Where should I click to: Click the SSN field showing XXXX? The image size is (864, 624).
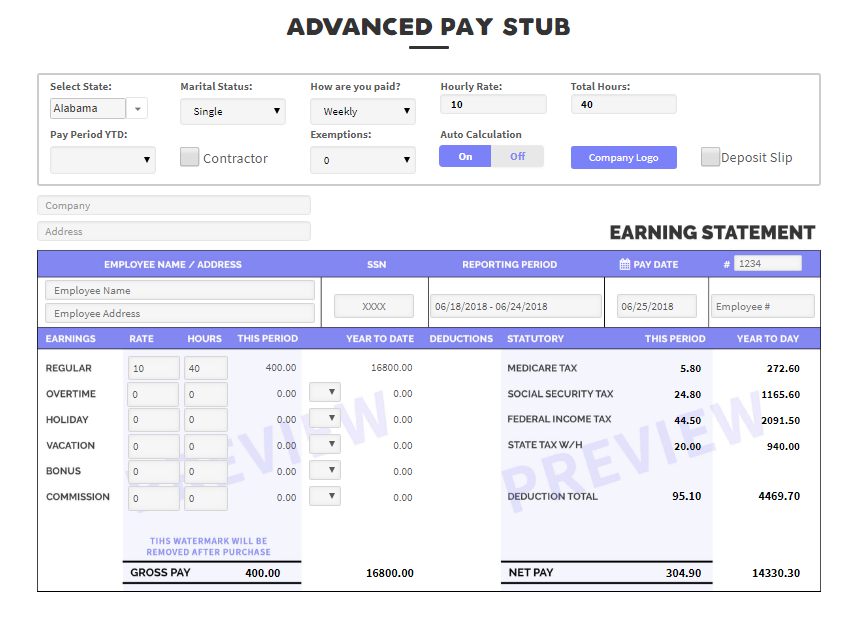[376, 305]
